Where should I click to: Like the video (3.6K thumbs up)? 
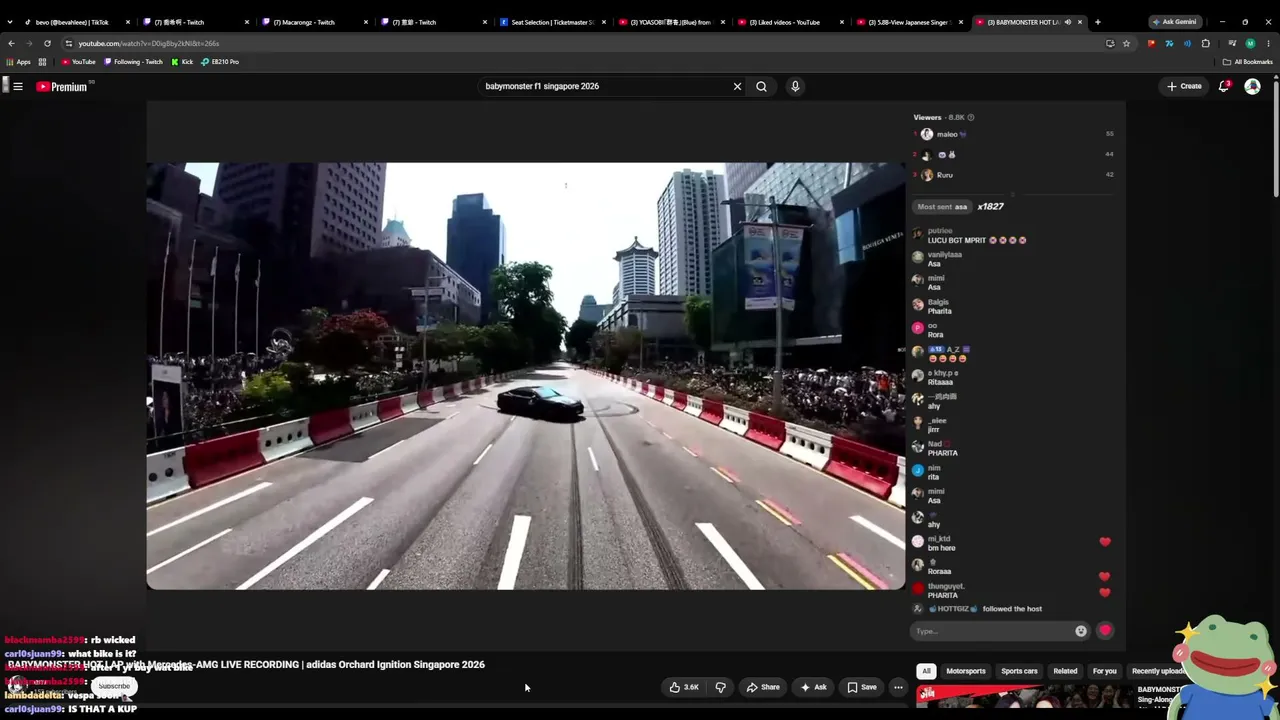[684, 687]
